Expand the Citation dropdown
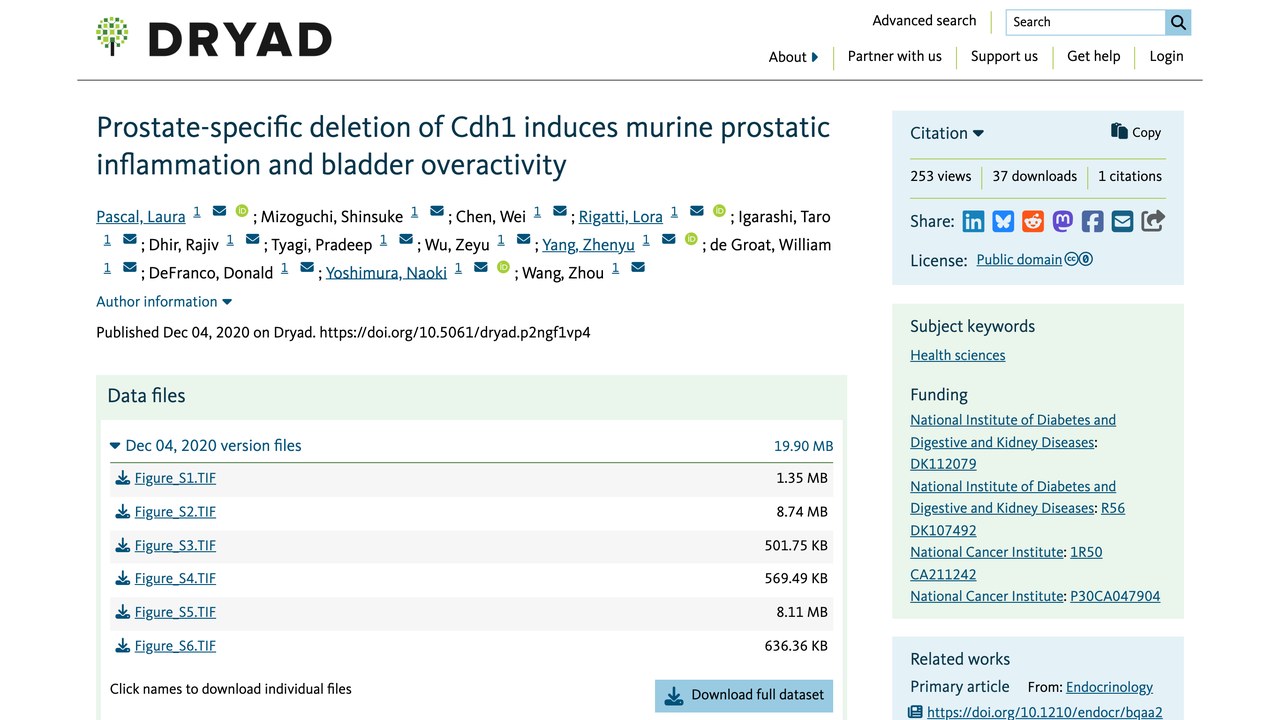This screenshot has height=720, width=1280. [x=947, y=133]
